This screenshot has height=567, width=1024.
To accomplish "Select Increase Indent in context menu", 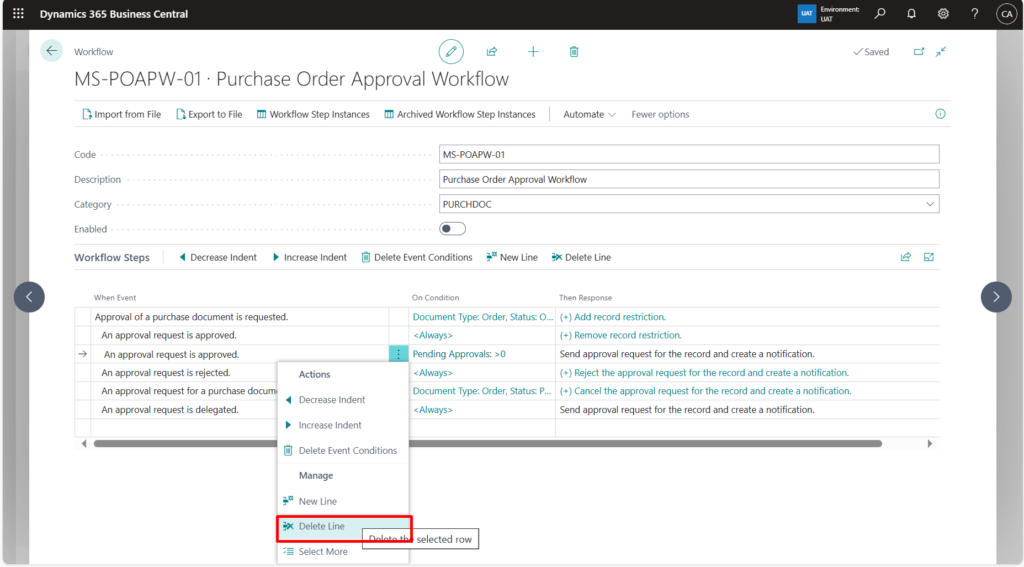I will [x=343, y=425].
